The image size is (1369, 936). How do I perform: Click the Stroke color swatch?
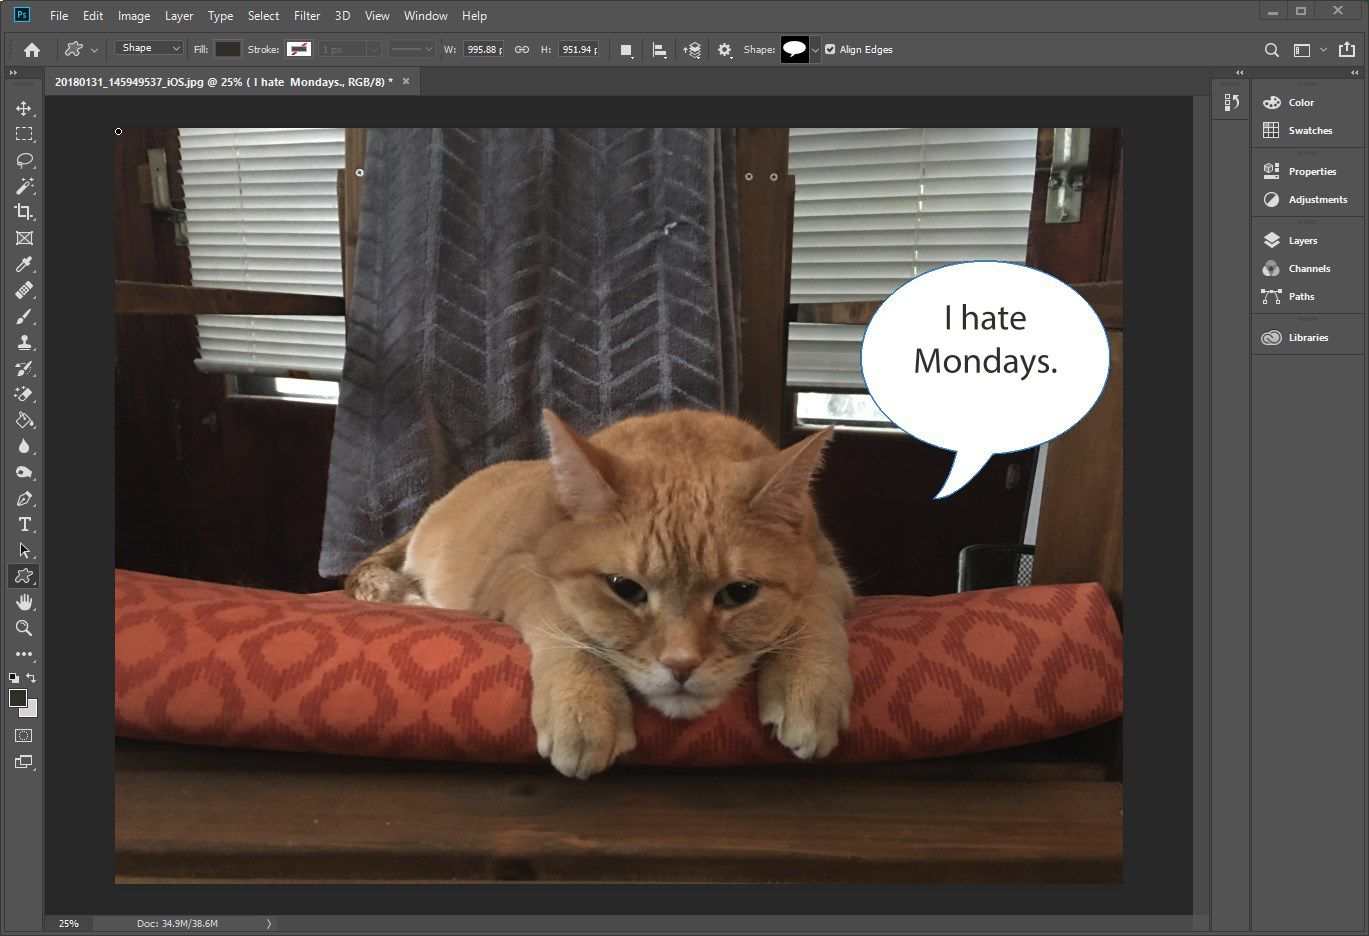pos(299,49)
